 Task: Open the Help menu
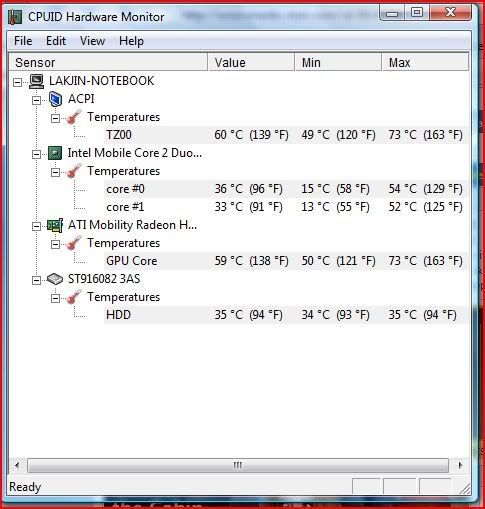point(131,41)
